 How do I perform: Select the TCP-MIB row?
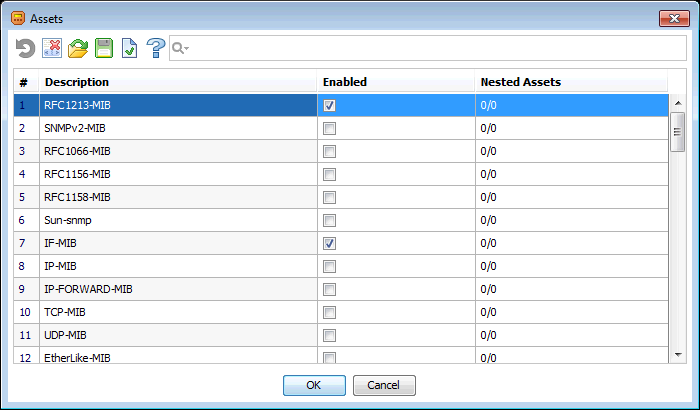tap(341, 313)
